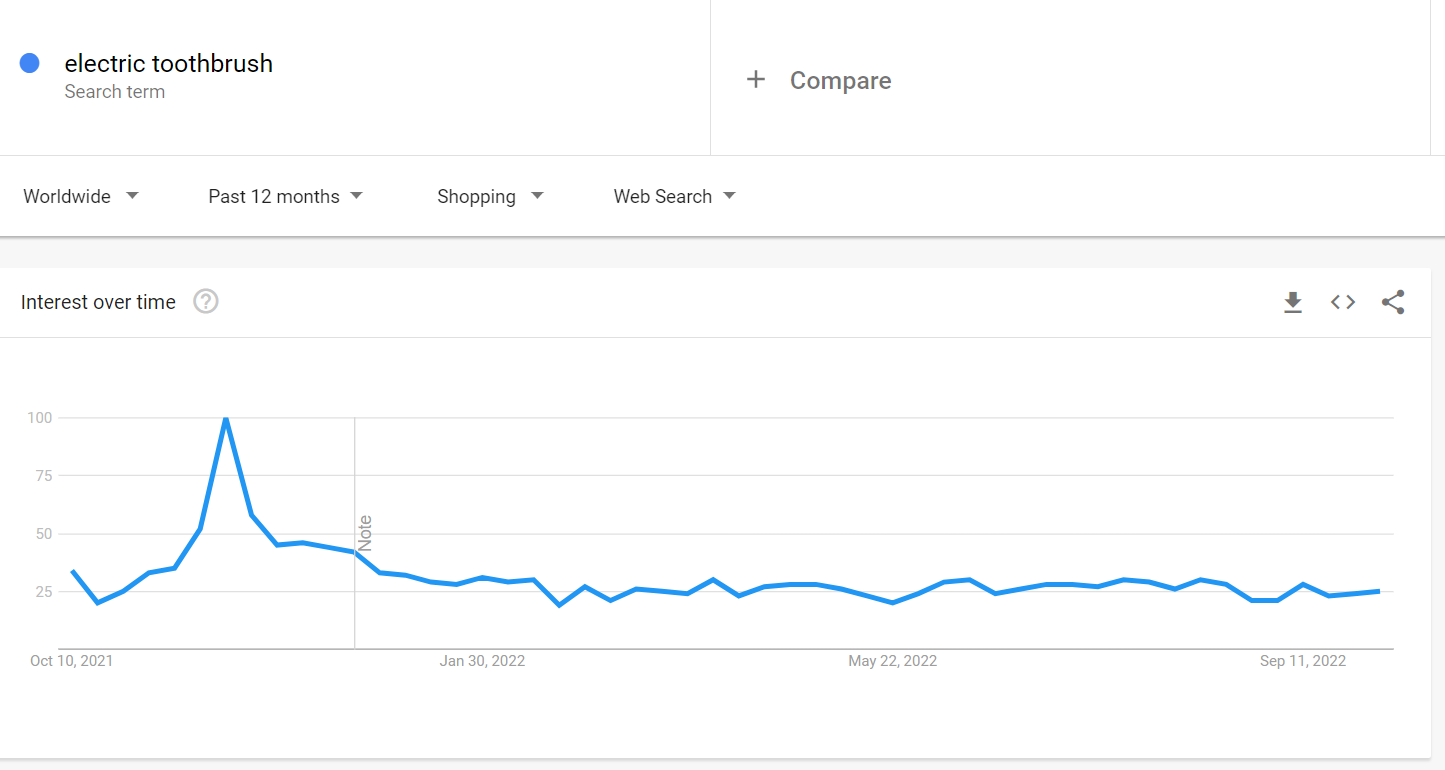
Task: Click the plus icon beside Compare
Action: [x=756, y=80]
